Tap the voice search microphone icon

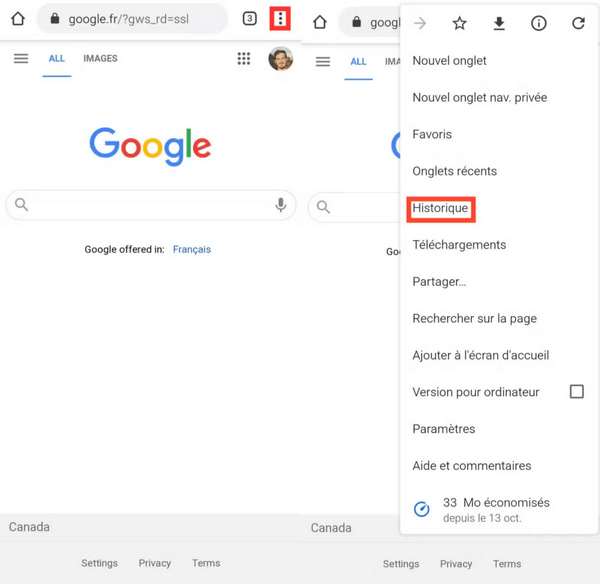281,205
